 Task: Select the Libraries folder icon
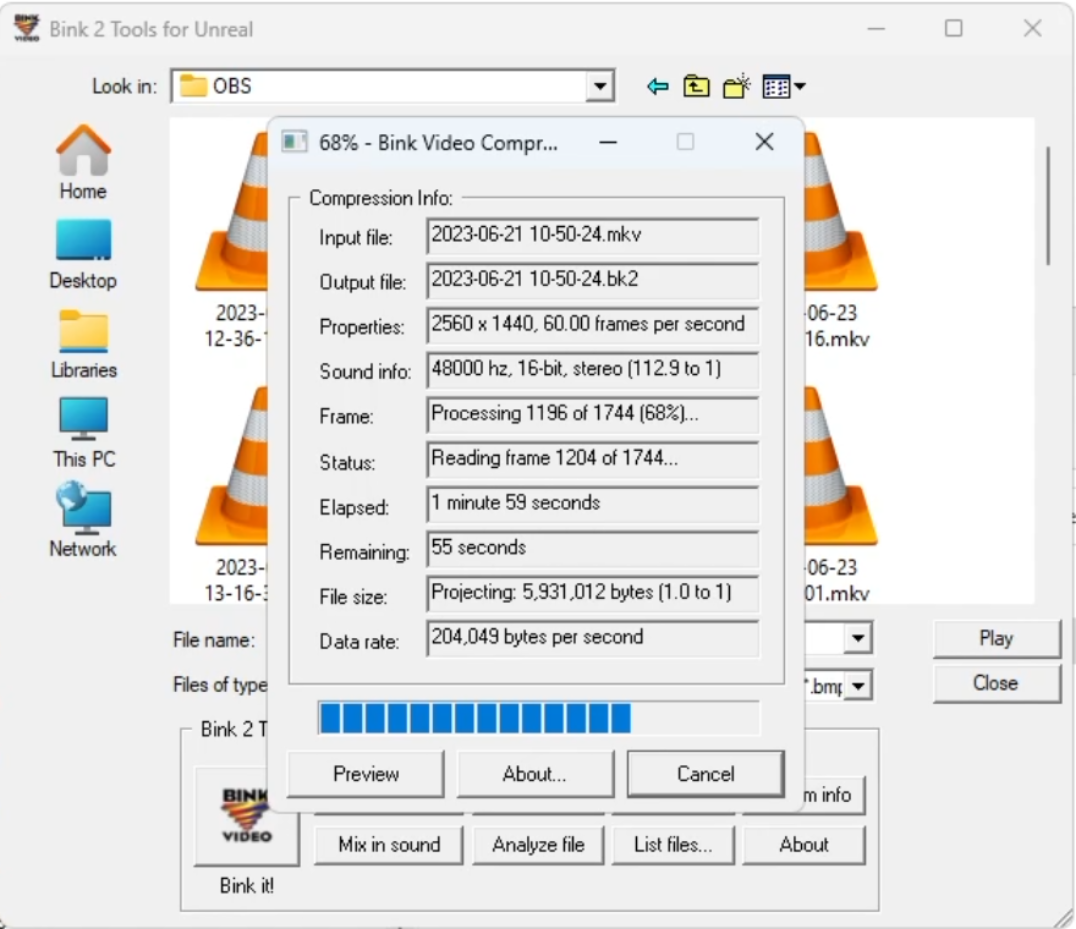click(83, 333)
